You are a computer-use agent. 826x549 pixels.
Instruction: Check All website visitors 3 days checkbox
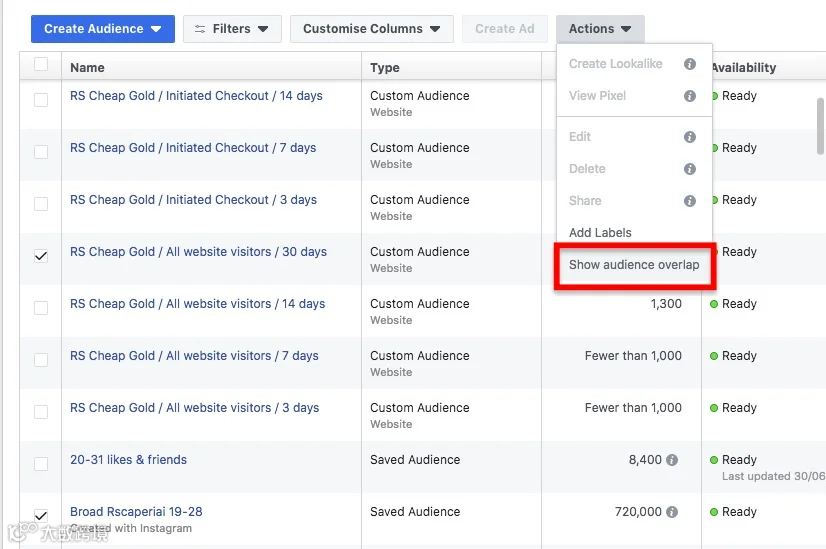(41, 412)
